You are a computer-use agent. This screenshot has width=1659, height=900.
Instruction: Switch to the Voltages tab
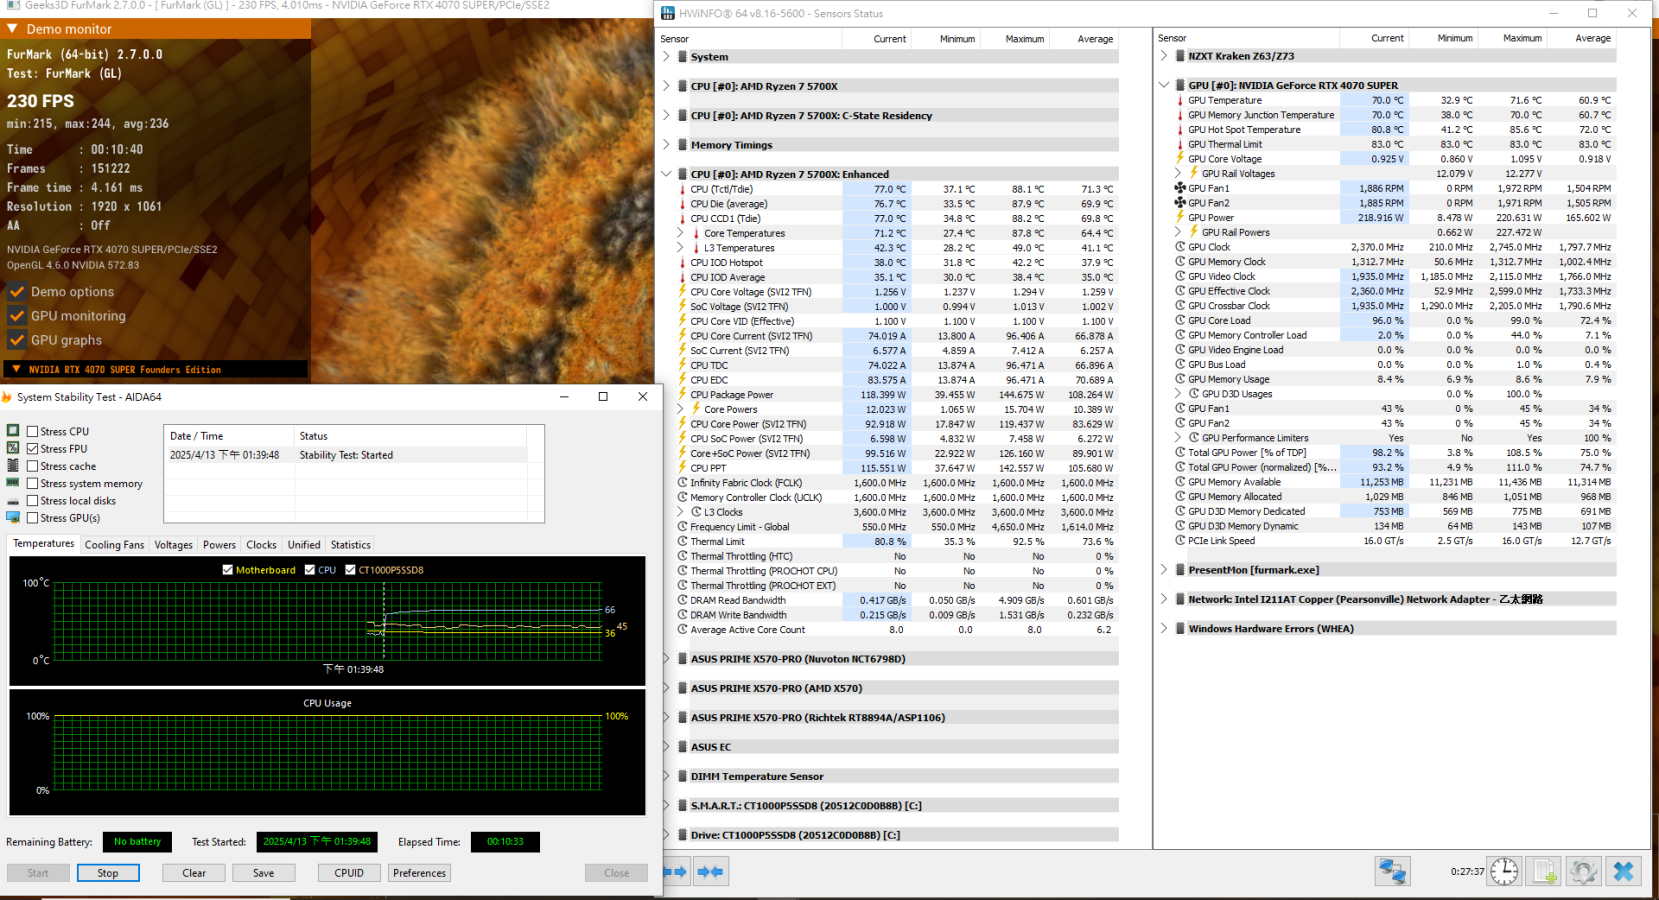[x=173, y=545]
